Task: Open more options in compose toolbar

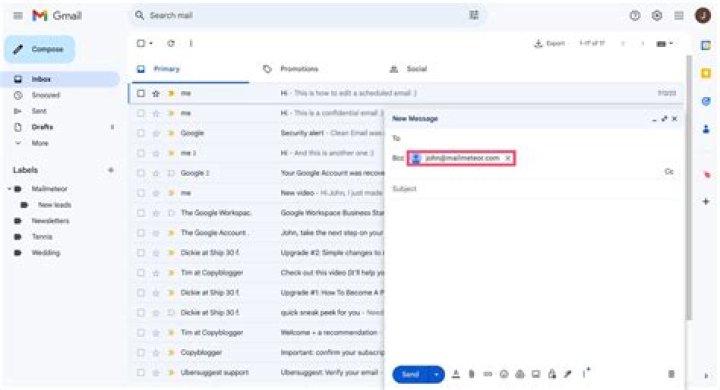Action: pos(586,373)
